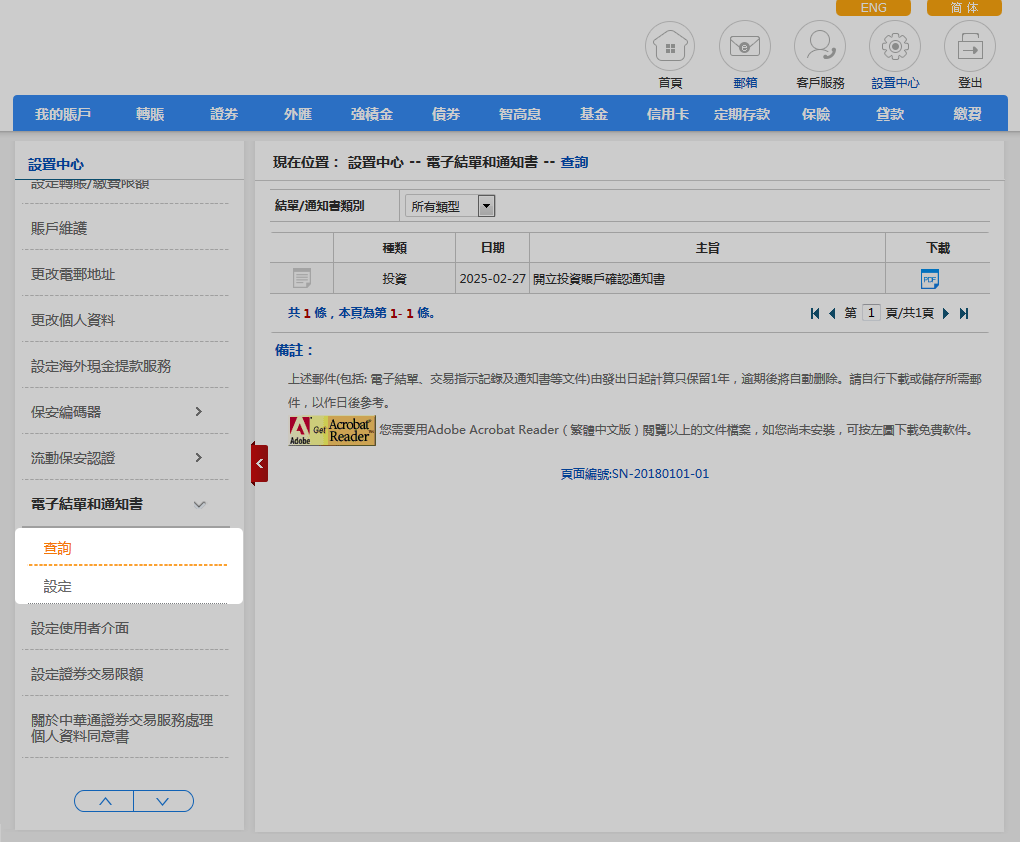Image resolution: width=1020 pixels, height=842 pixels.
Task: Select 設定 under 電子結單和通知書
Action: [x=58, y=587]
